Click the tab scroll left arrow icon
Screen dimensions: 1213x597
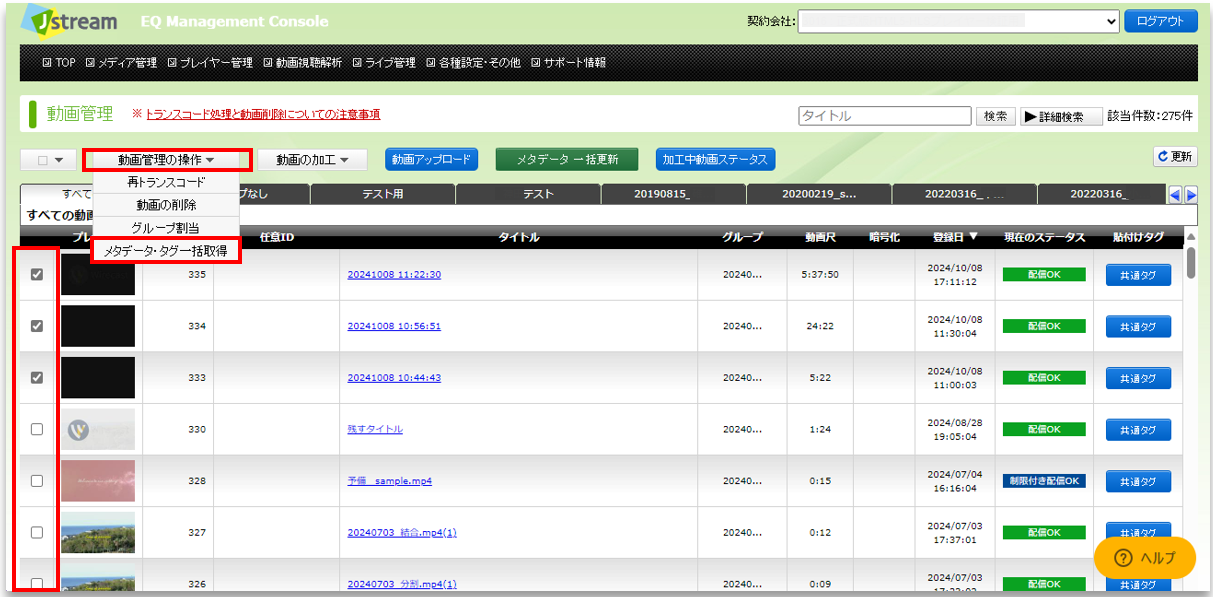tap(1176, 194)
